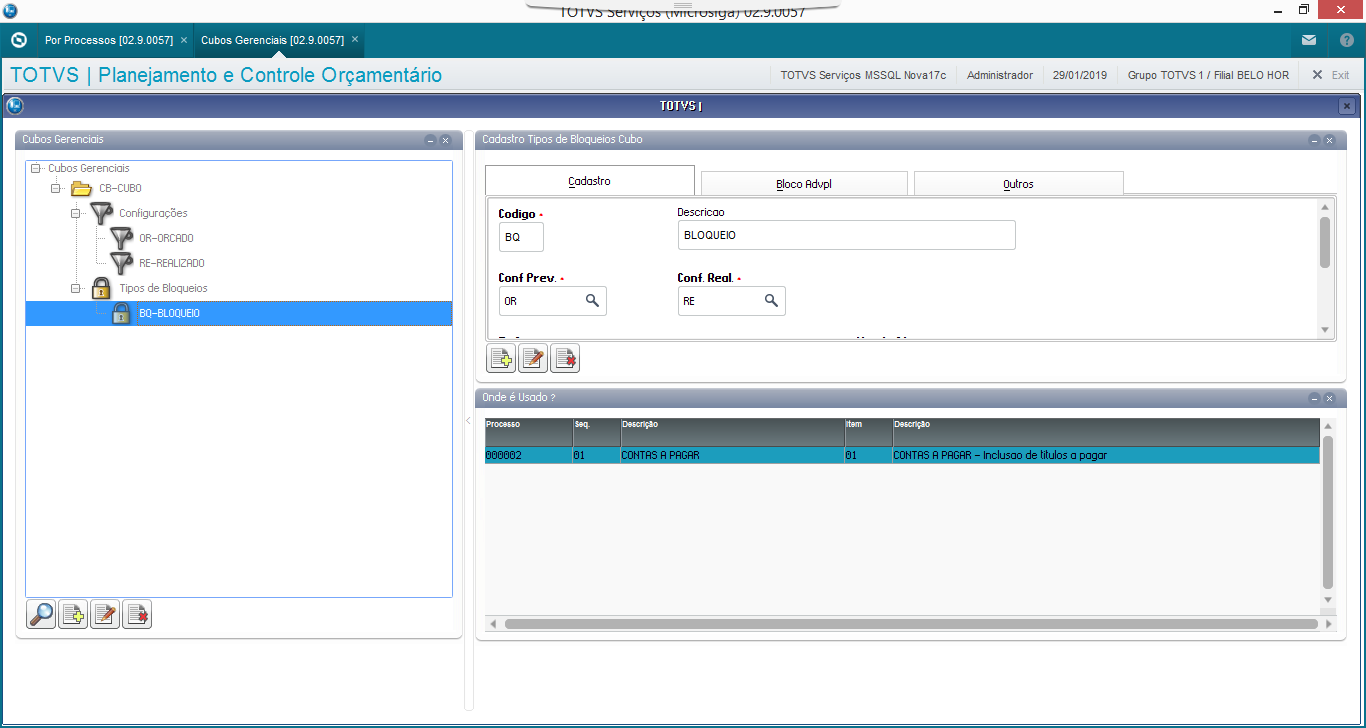Click the TOTVS logo icon in the tab bar
This screenshot has width=1366, height=728.
click(18, 40)
